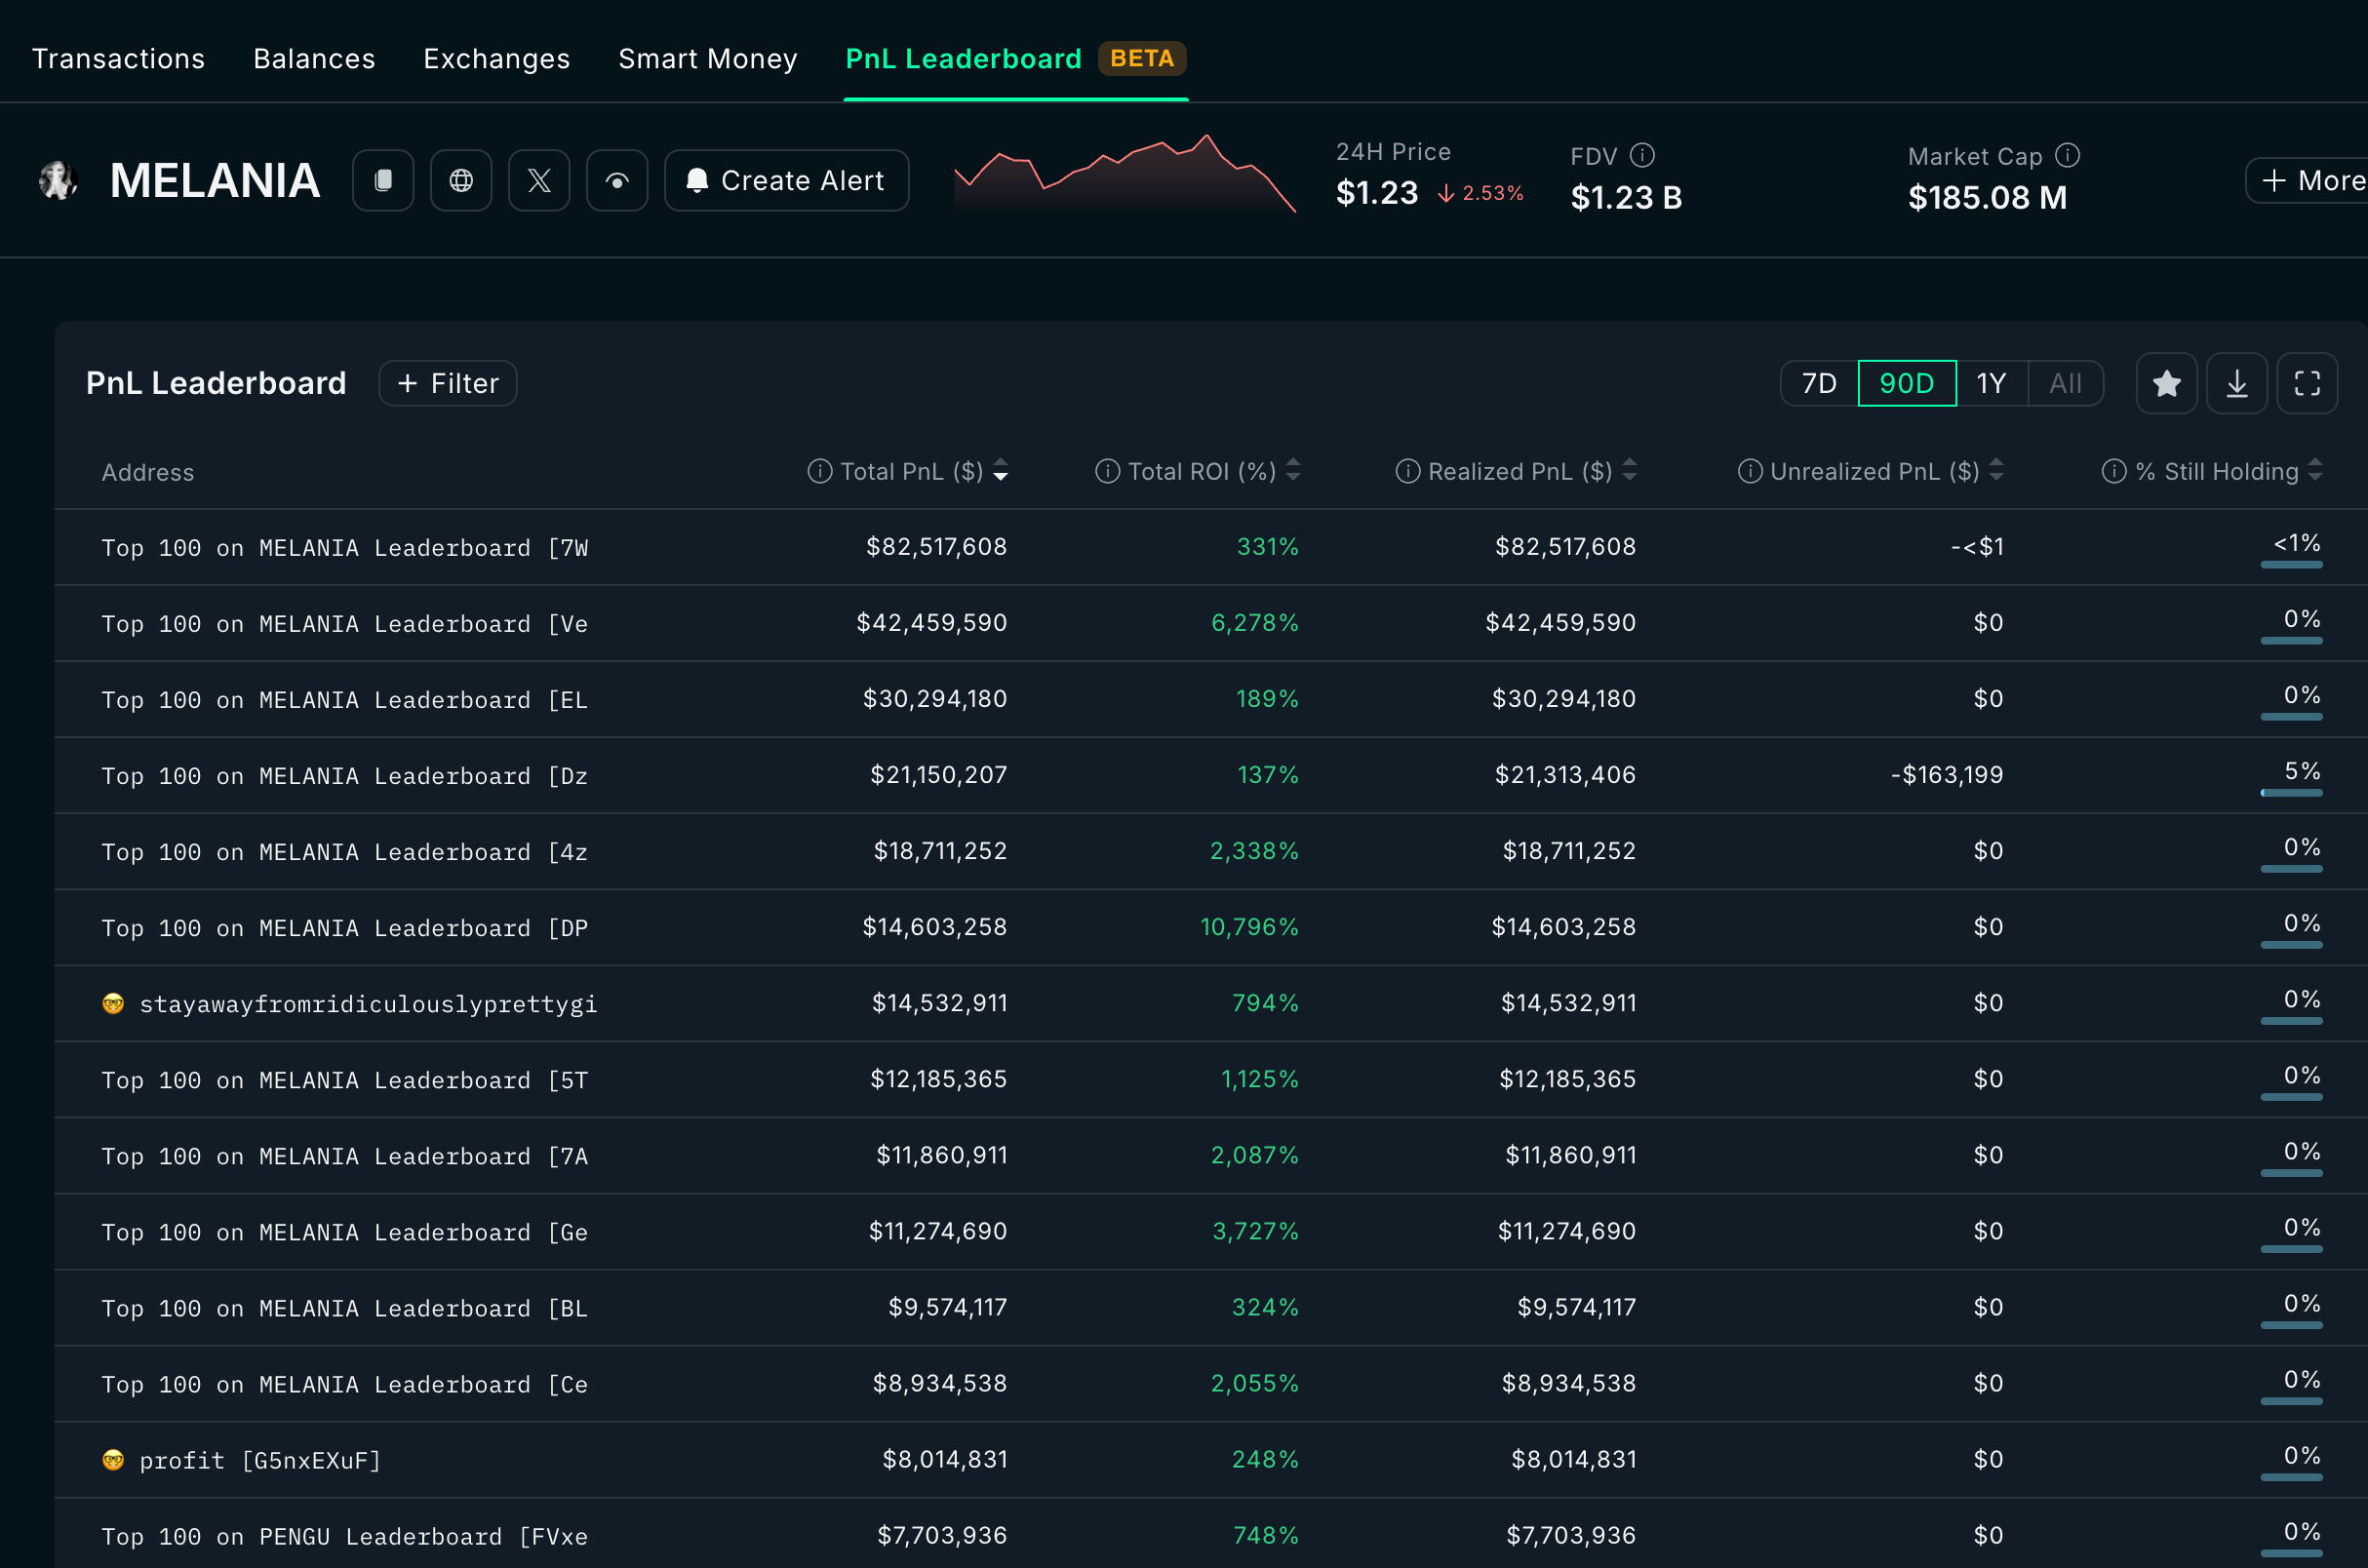Click Total PnL value $30,294,180

tap(935, 699)
